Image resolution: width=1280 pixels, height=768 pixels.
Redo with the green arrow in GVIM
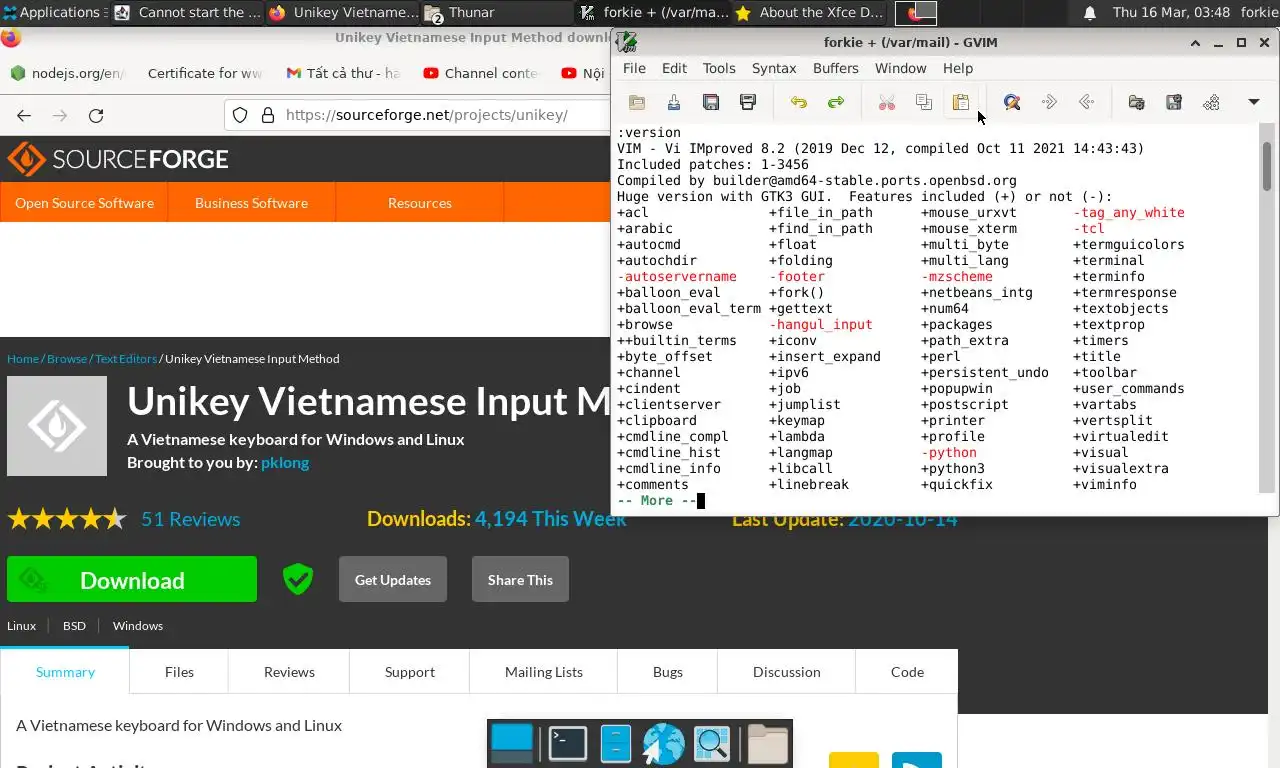click(836, 102)
